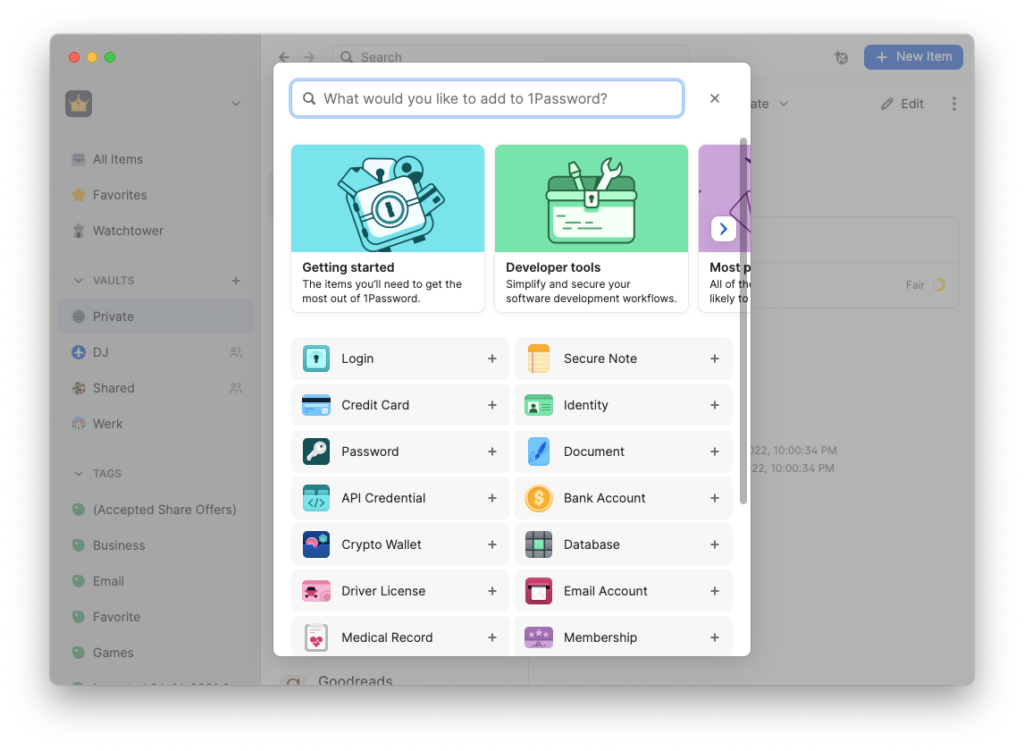Click the Driver License icon
Image resolution: width=1024 pixels, height=751 pixels.
click(314, 591)
